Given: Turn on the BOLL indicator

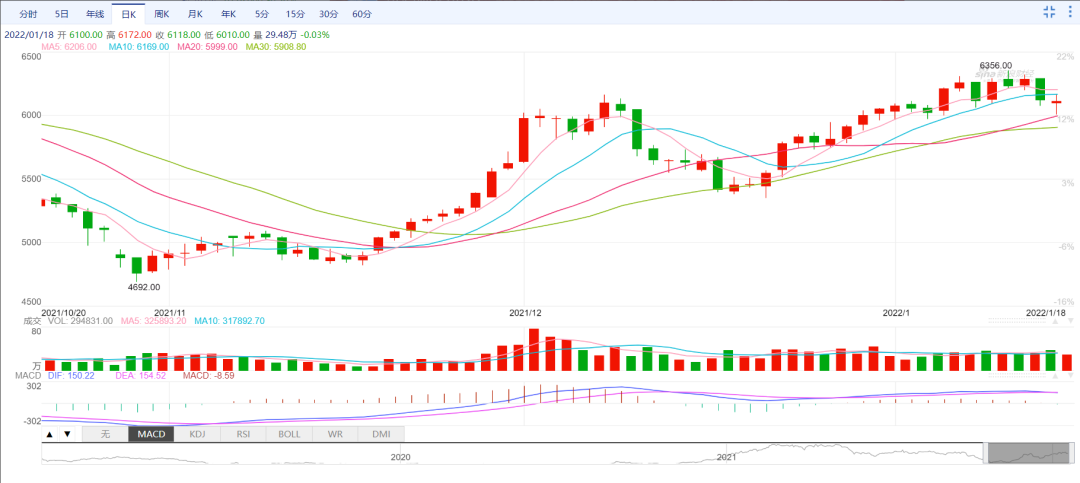Looking at the screenshot, I should pos(289,434).
